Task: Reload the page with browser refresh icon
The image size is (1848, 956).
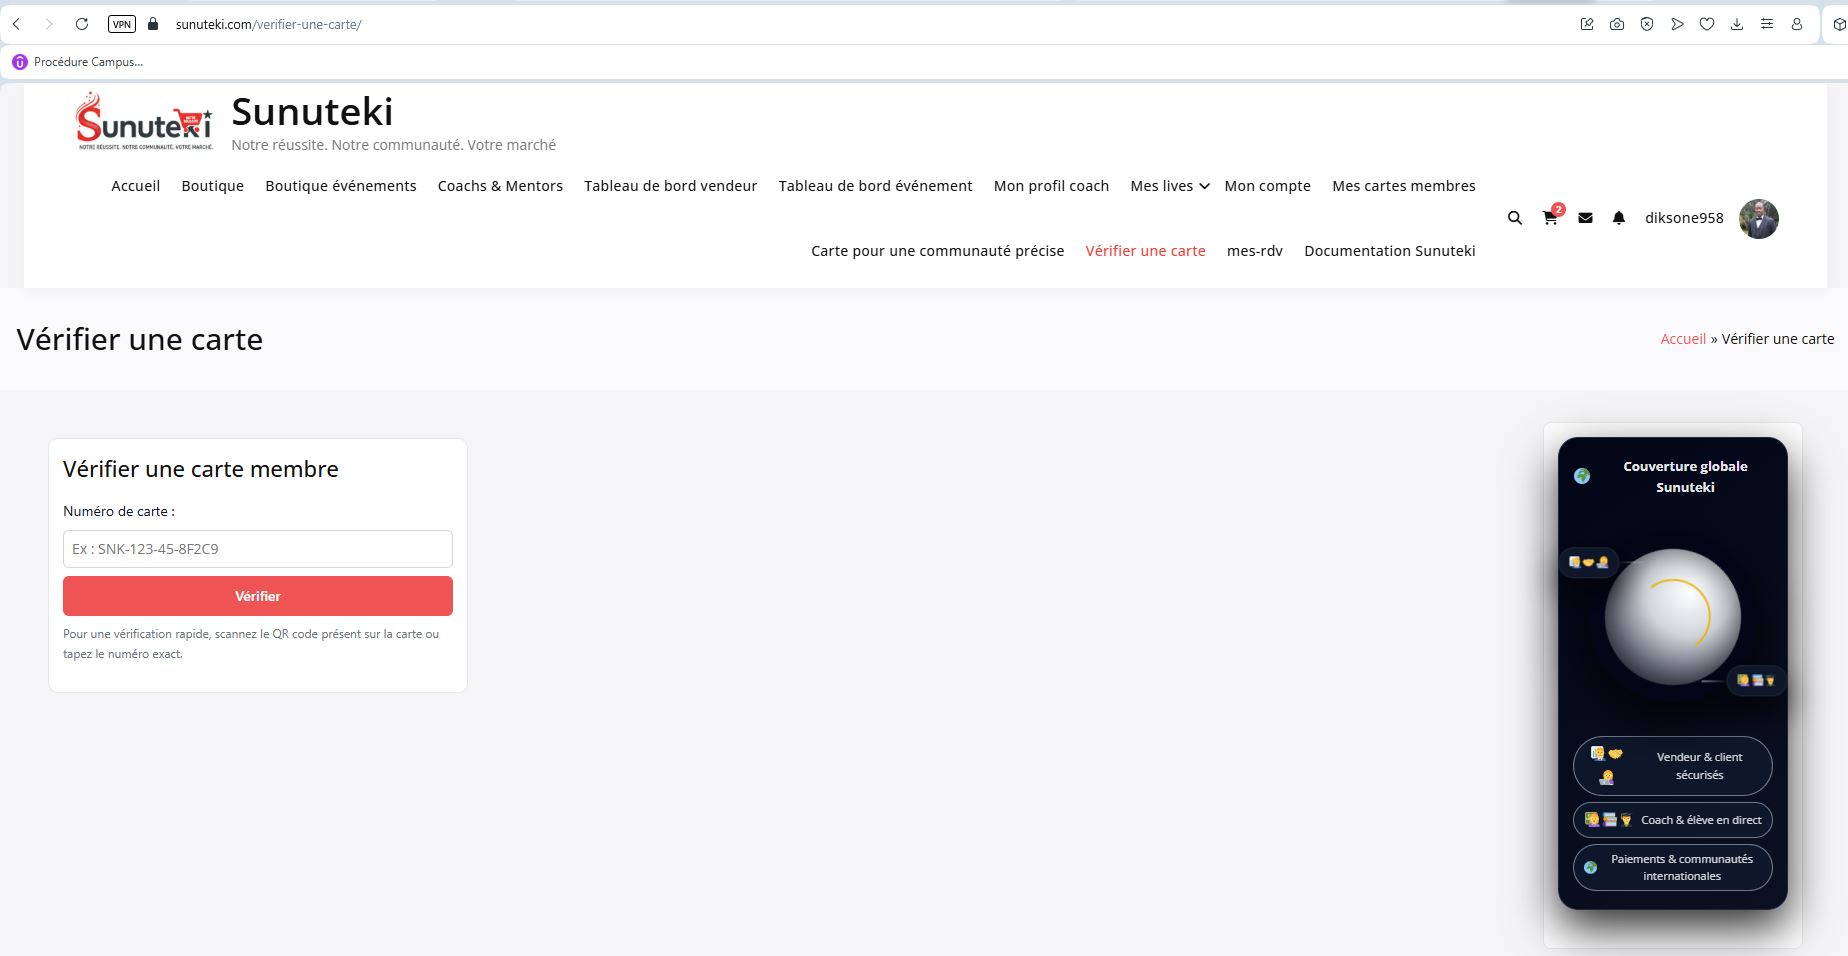Action: 82,24
